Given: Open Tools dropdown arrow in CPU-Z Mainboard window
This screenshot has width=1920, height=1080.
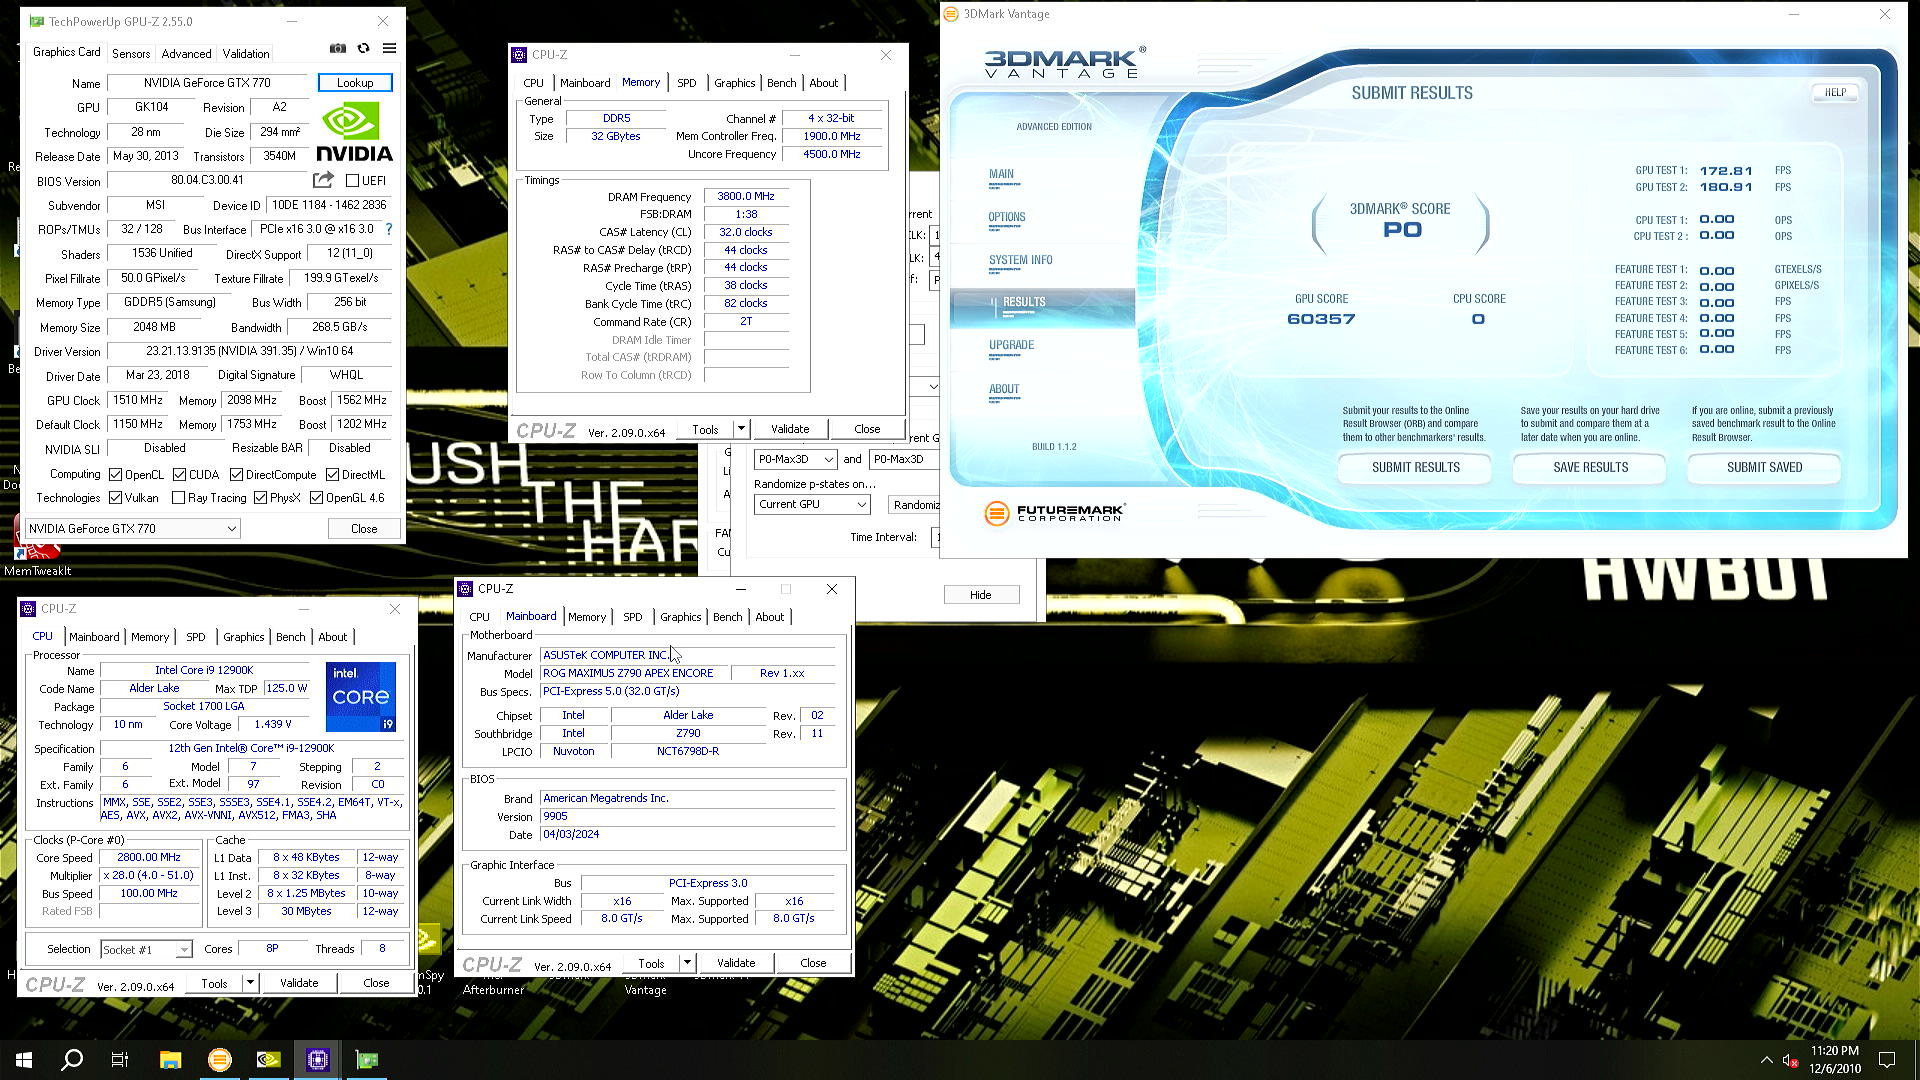Looking at the screenshot, I should click(x=687, y=963).
